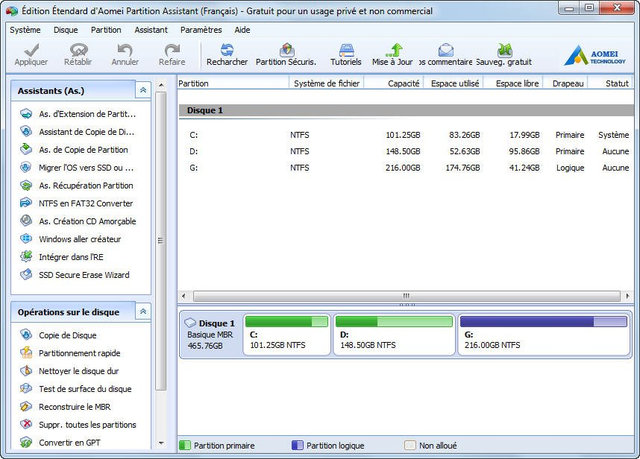This screenshot has width=640, height=459.
Task: Select Copie de Disque operation
Action: [58, 335]
